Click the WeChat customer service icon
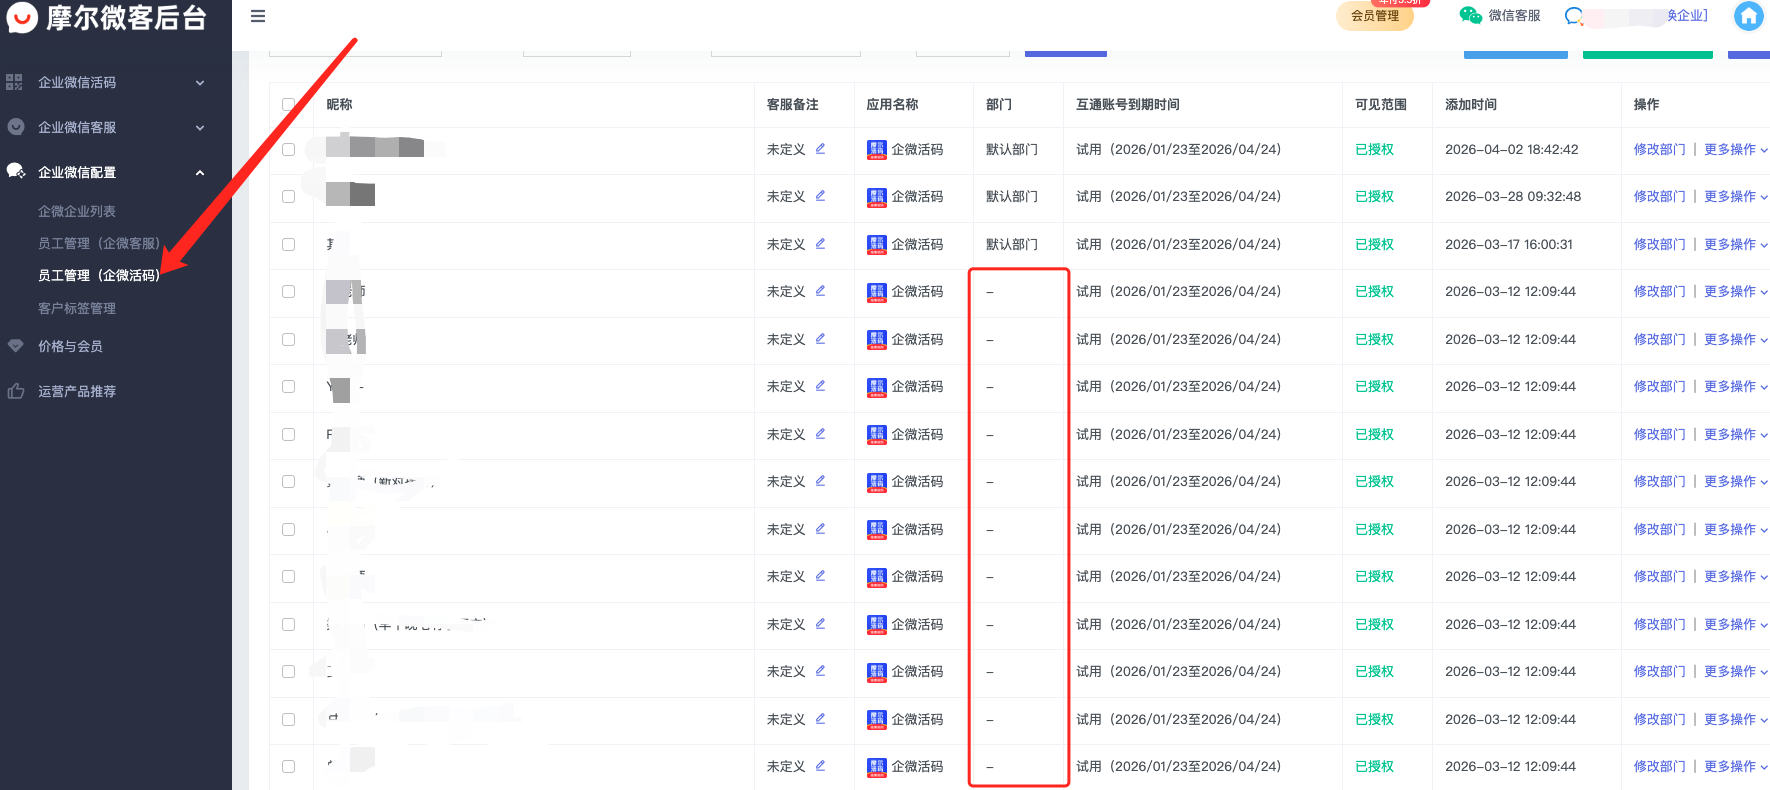The width and height of the screenshot is (1770, 790). point(1470,15)
